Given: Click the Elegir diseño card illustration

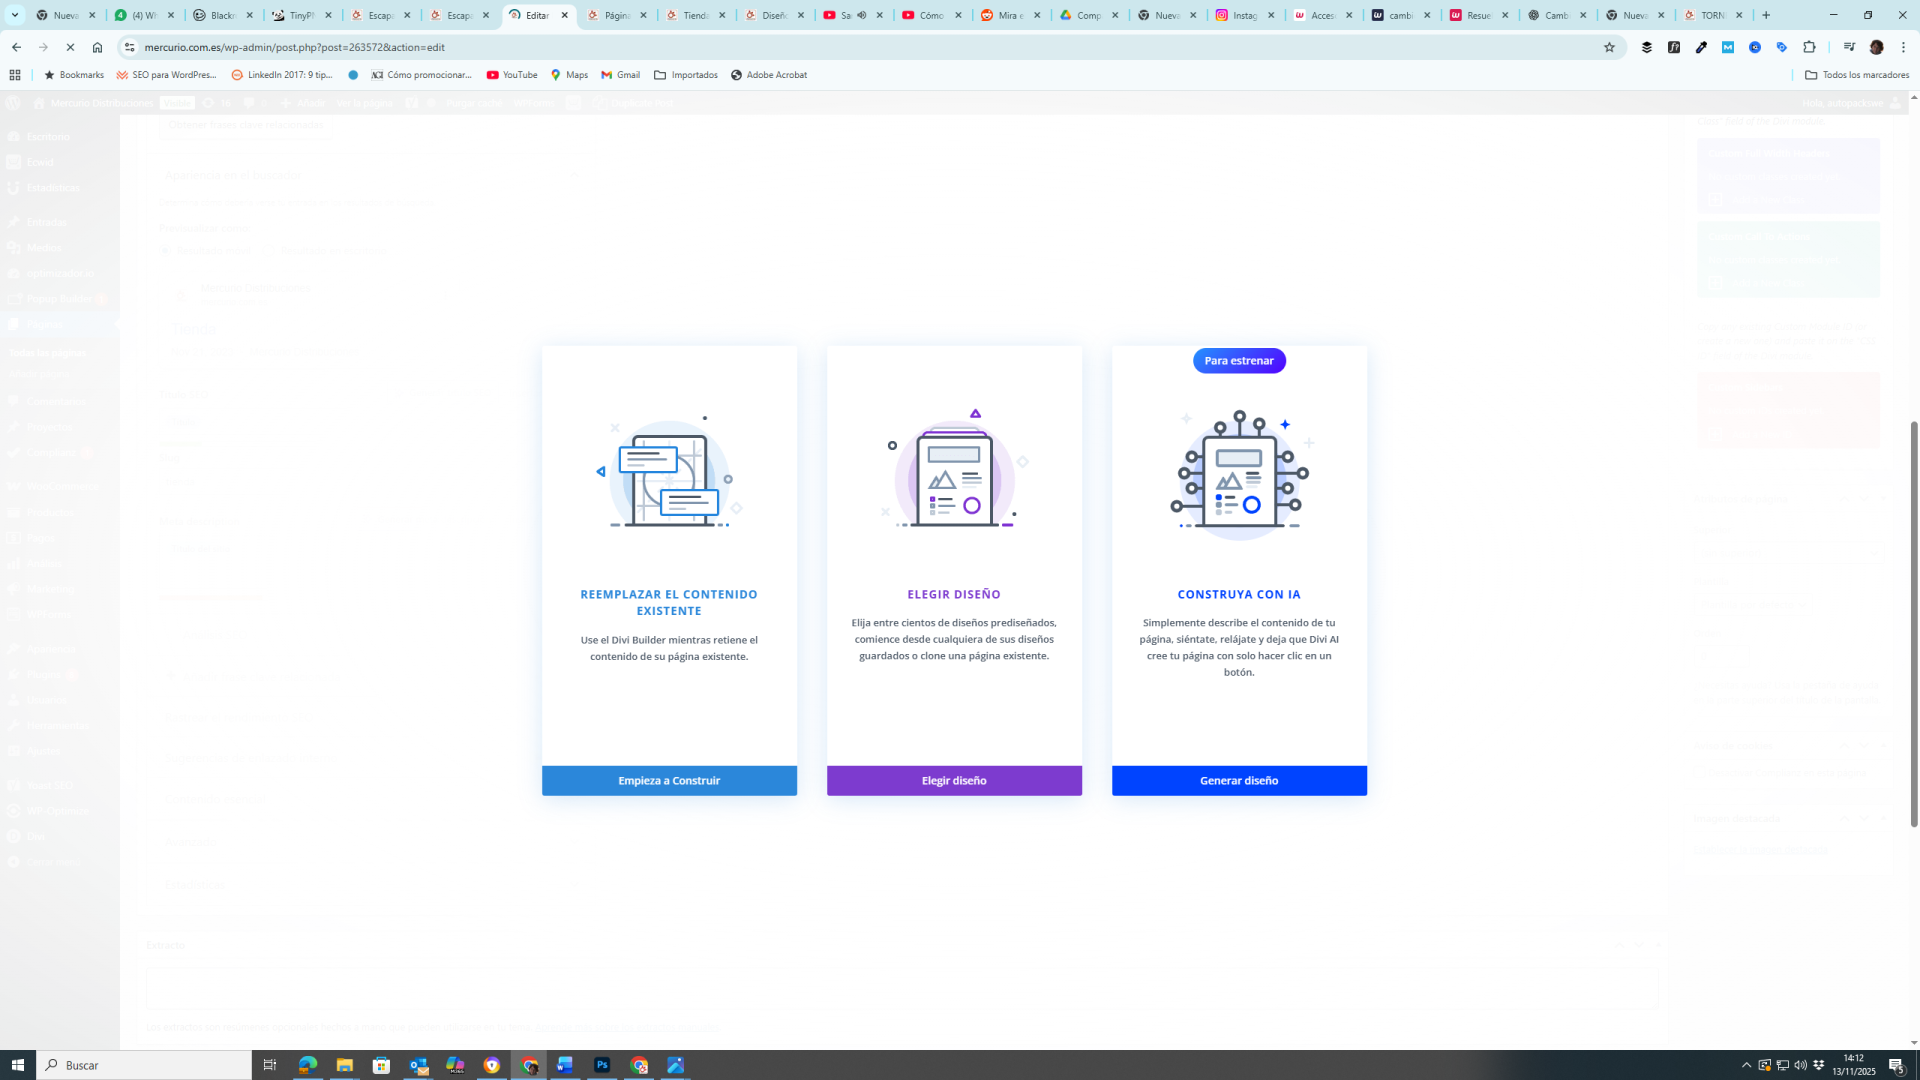Looking at the screenshot, I should (x=954, y=471).
